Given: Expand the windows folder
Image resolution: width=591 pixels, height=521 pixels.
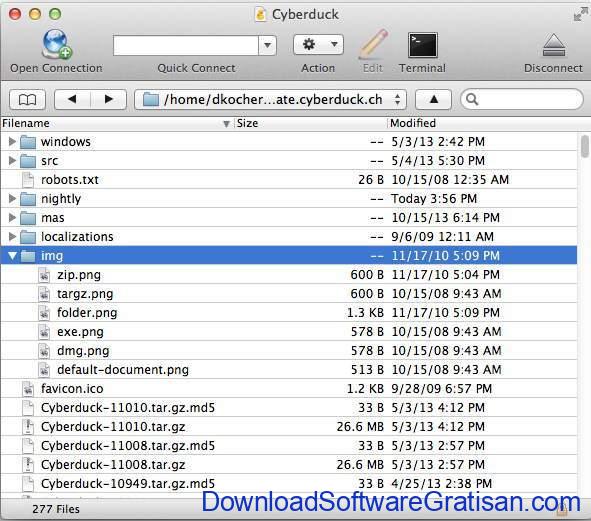Looking at the screenshot, I should coord(12,141).
